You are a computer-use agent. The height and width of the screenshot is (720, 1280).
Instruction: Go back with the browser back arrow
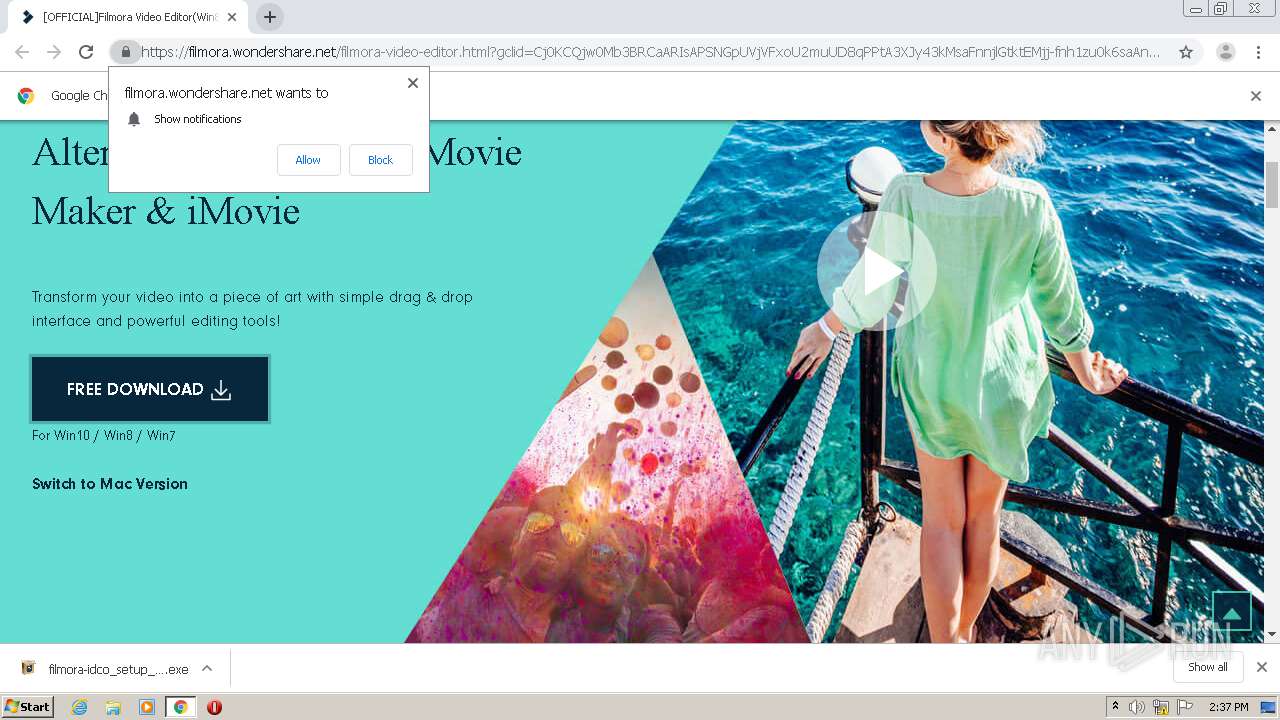point(22,52)
